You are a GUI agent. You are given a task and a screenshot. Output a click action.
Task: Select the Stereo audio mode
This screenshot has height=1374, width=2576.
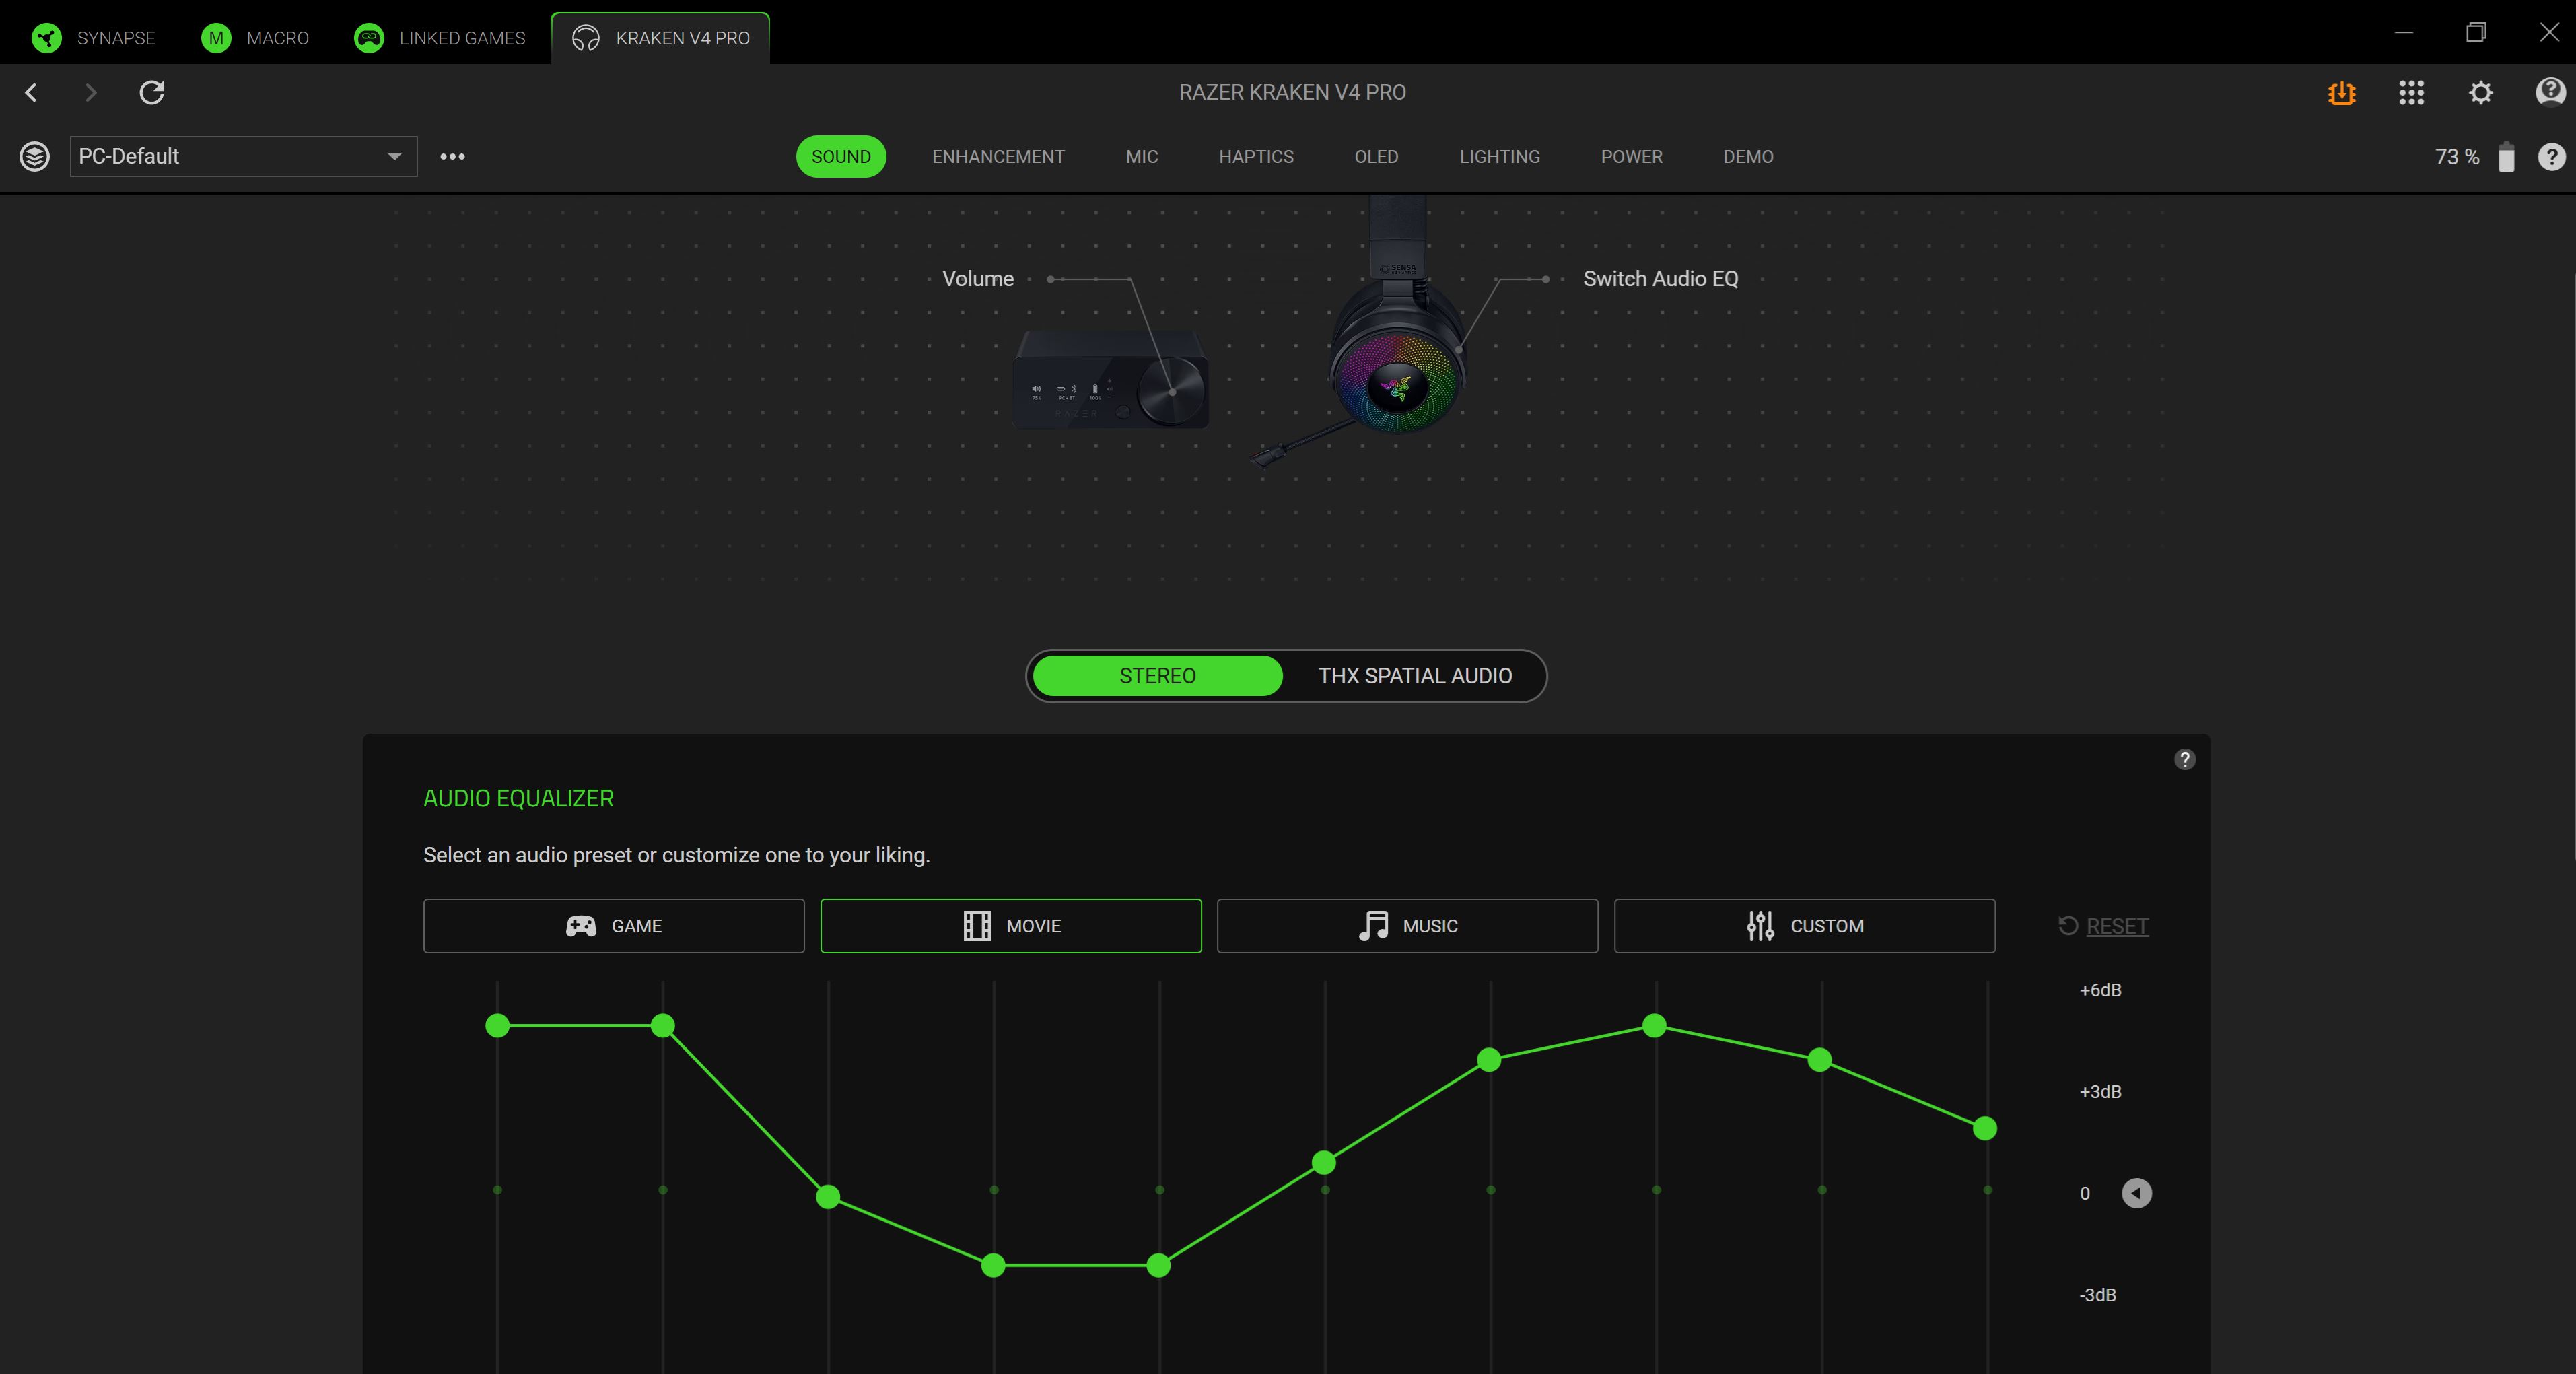click(1157, 676)
